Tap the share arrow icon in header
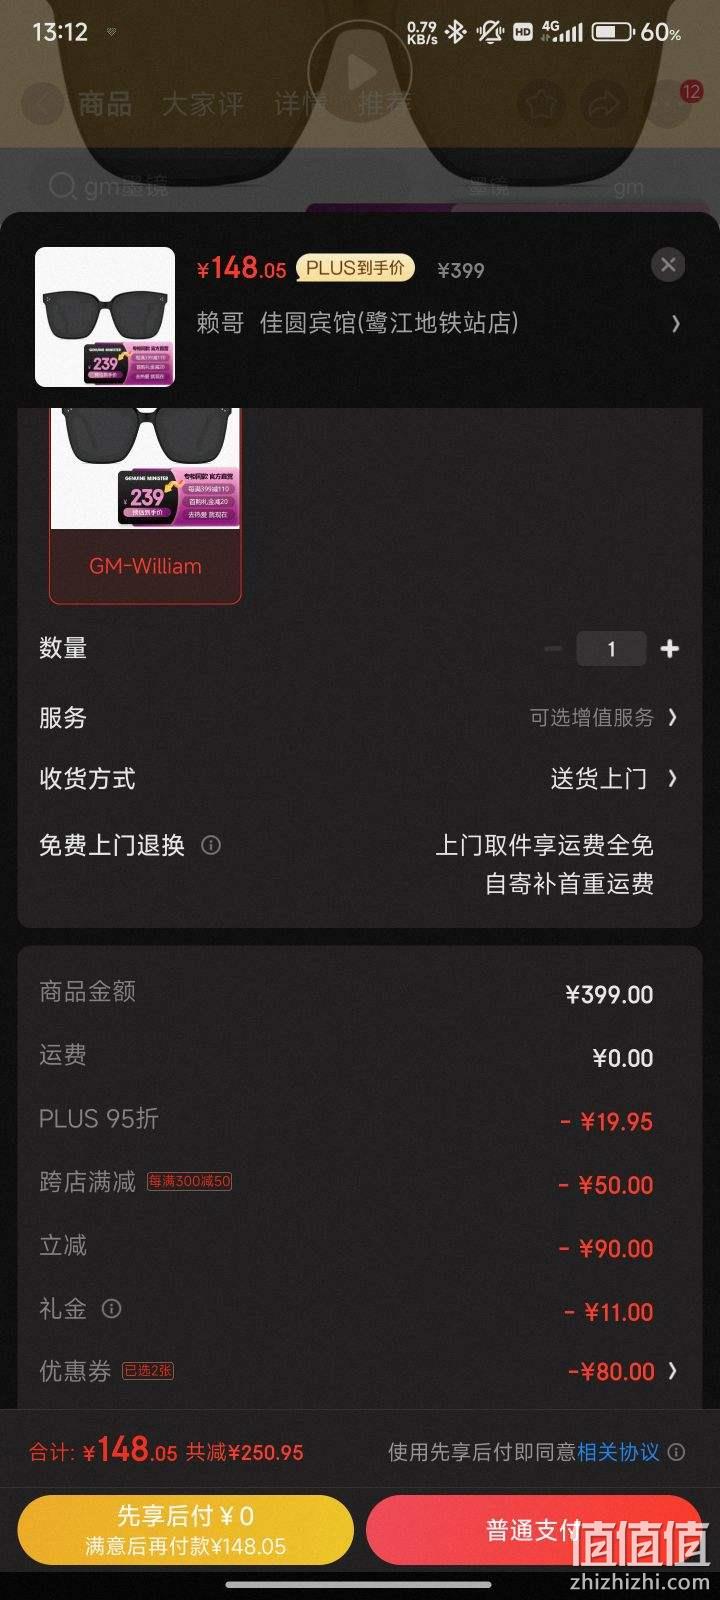The image size is (720, 1600). [x=603, y=103]
